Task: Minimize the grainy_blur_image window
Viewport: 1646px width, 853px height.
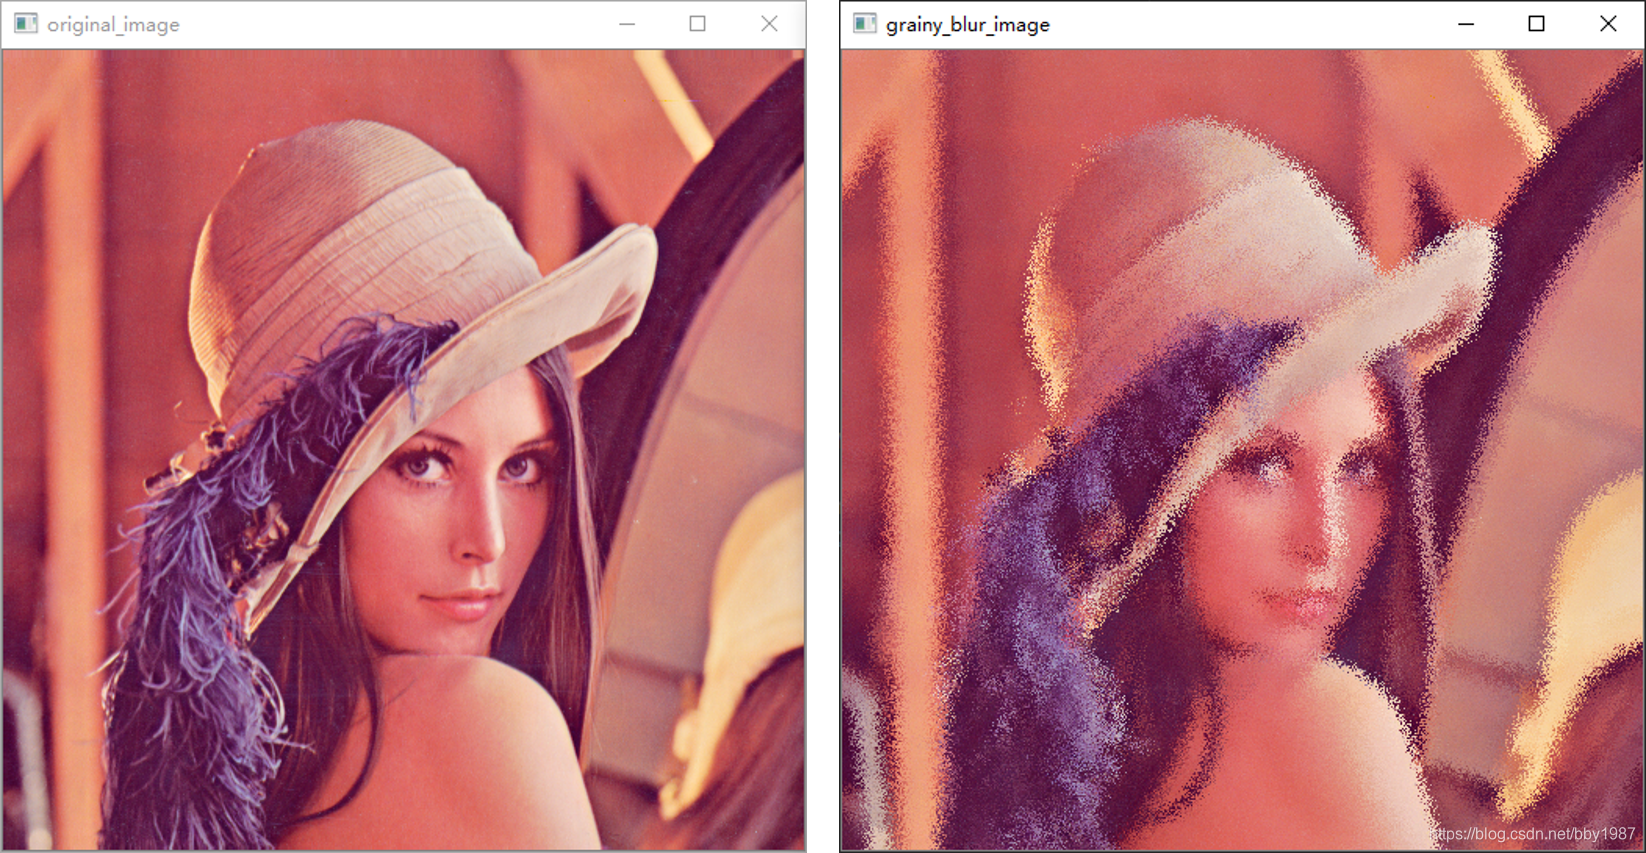Action: coord(1466,24)
